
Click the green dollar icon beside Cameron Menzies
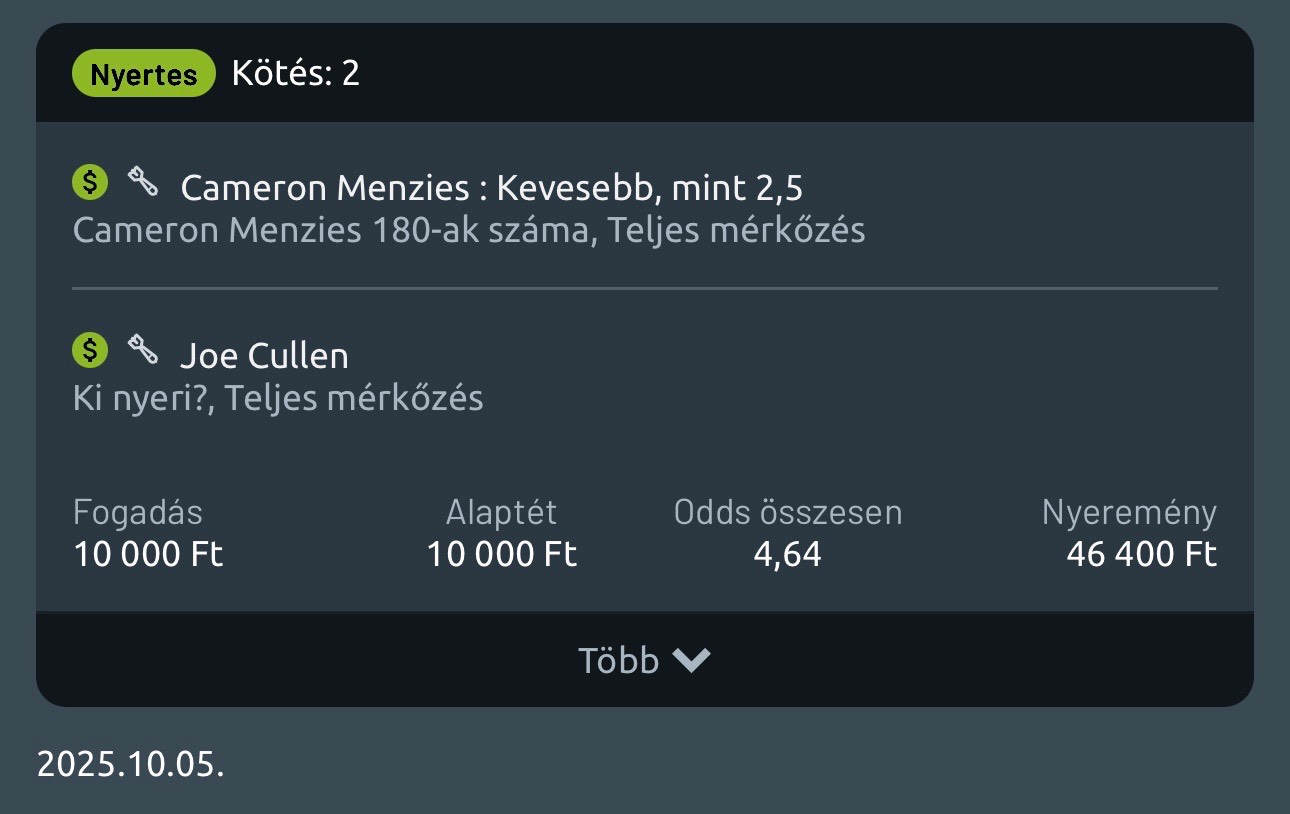click(90, 182)
